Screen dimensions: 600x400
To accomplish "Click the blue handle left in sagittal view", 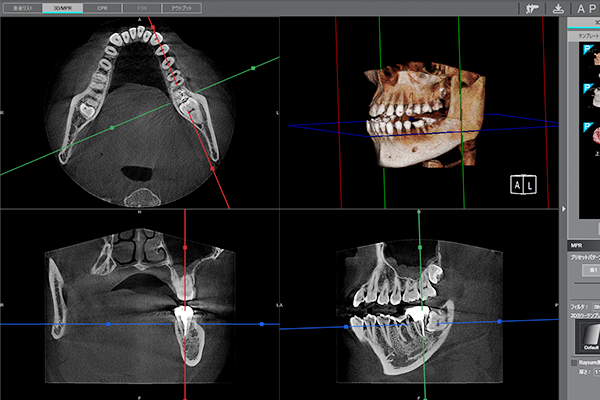I will tap(346, 327).
